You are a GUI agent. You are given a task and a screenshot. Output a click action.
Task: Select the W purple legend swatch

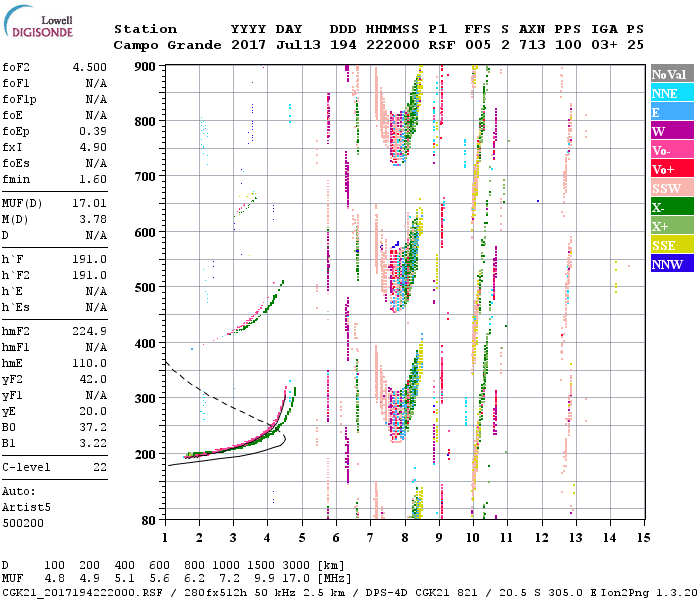point(672,131)
